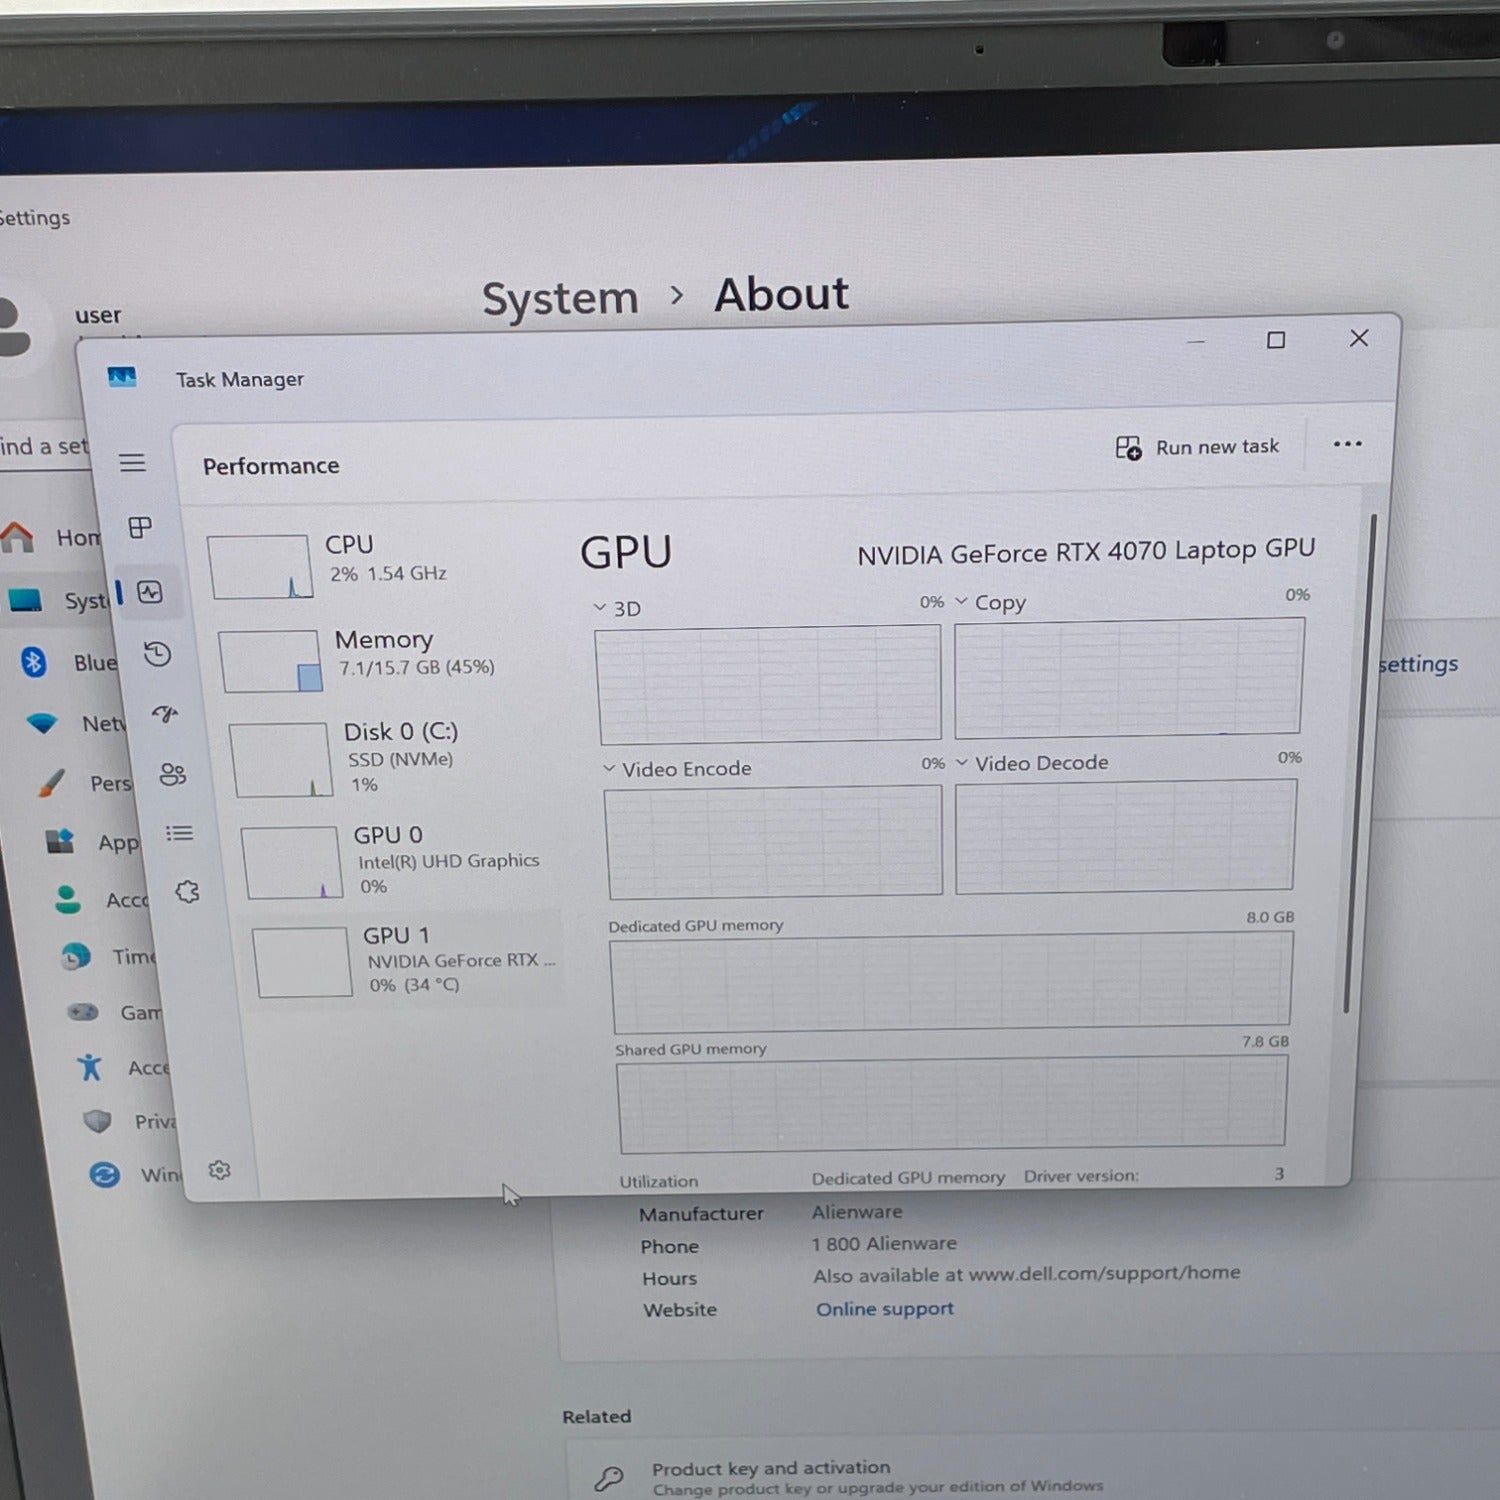1500x1500 pixels.
Task: Open the Online support link
Action: point(885,1309)
